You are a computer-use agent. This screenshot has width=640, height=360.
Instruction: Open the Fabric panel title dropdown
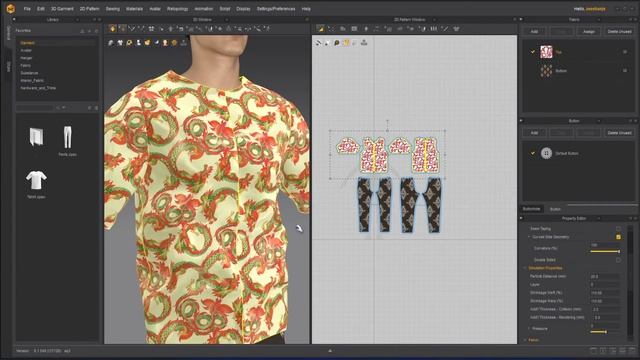(599, 19)
